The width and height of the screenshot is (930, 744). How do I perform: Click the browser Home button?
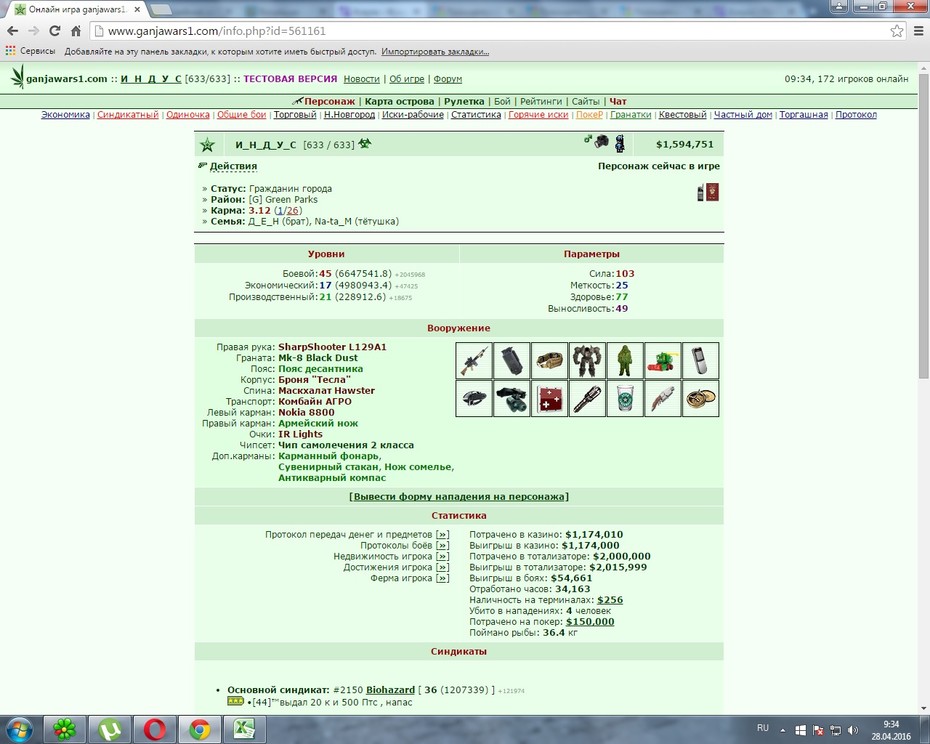click(76, 31)
